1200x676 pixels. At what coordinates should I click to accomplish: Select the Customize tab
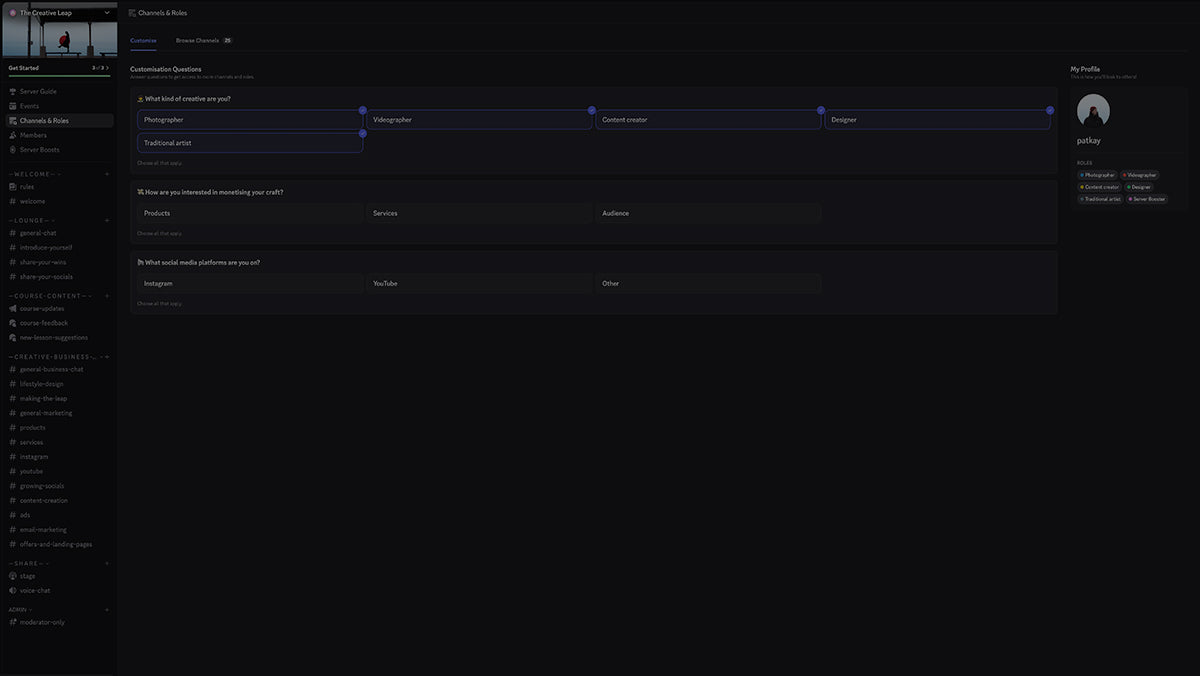coord(142,40)
